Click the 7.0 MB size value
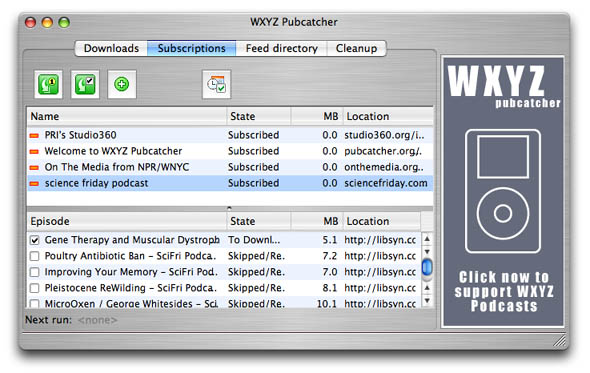590x373 pixels. click(330, 272)
